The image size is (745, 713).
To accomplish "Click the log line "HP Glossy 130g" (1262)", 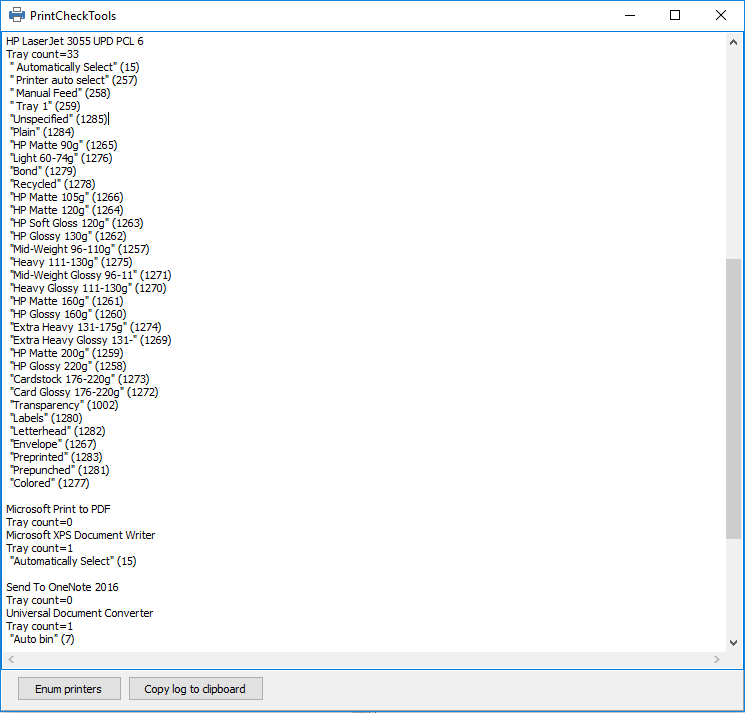I will click(68, 236).
